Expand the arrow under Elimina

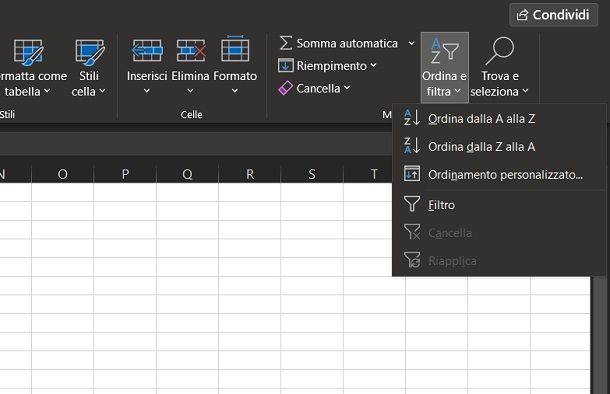(x=190, y=91)
